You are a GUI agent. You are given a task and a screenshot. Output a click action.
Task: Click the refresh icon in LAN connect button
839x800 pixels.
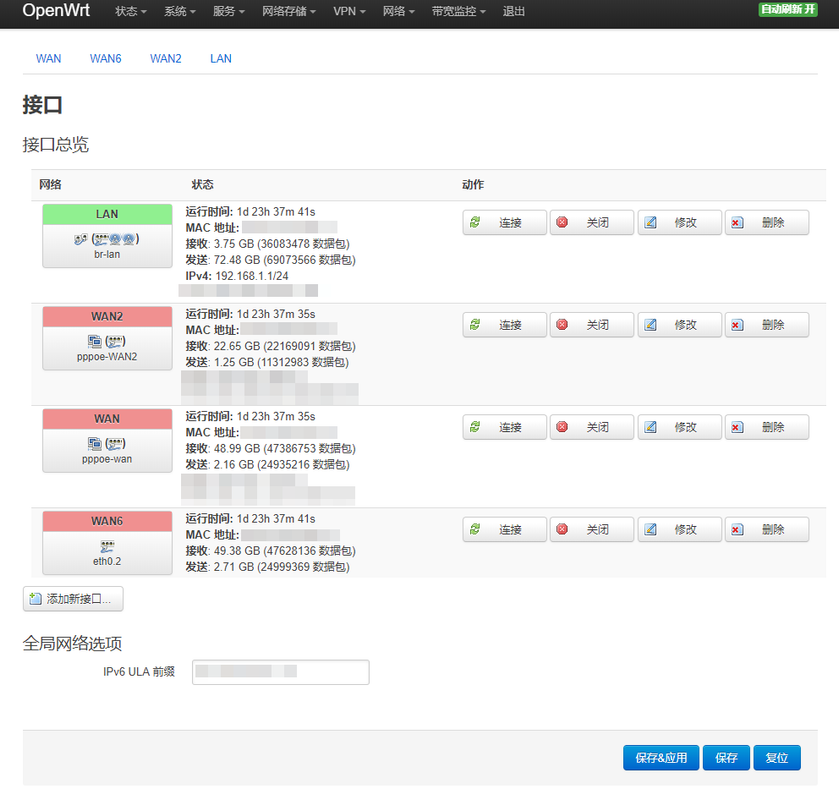(x=475, y=222)
